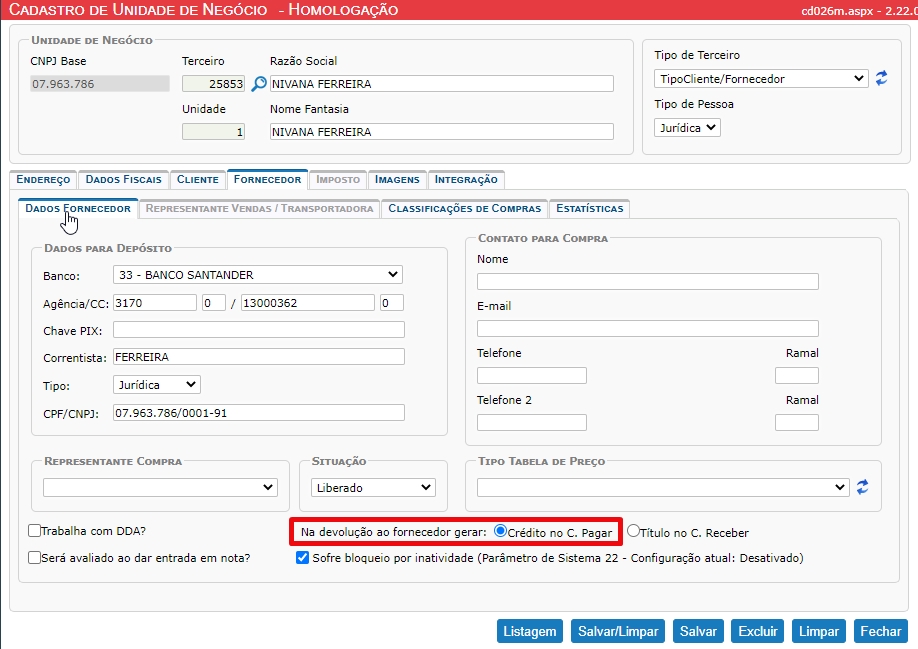The image size is (918, 649).
Task: Select the Fornecedor tab
Action: (x=268, y=179)
